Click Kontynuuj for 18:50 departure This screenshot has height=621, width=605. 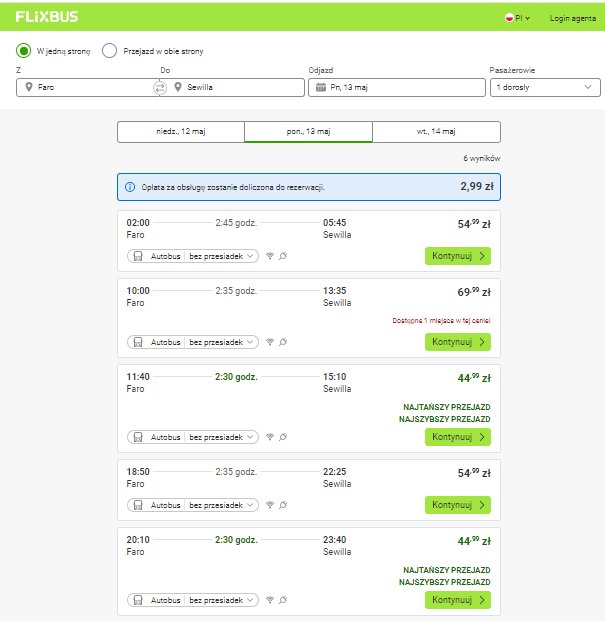coord(458,505)
